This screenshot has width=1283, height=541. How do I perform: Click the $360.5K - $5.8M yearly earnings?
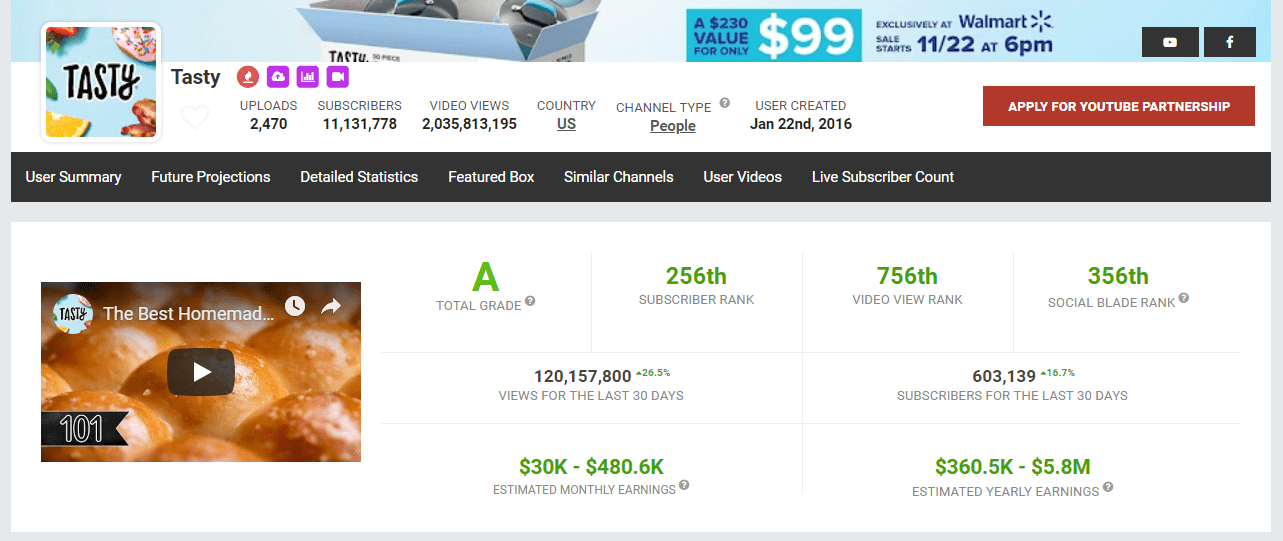pyautogui.click(x=1013, y=466)
